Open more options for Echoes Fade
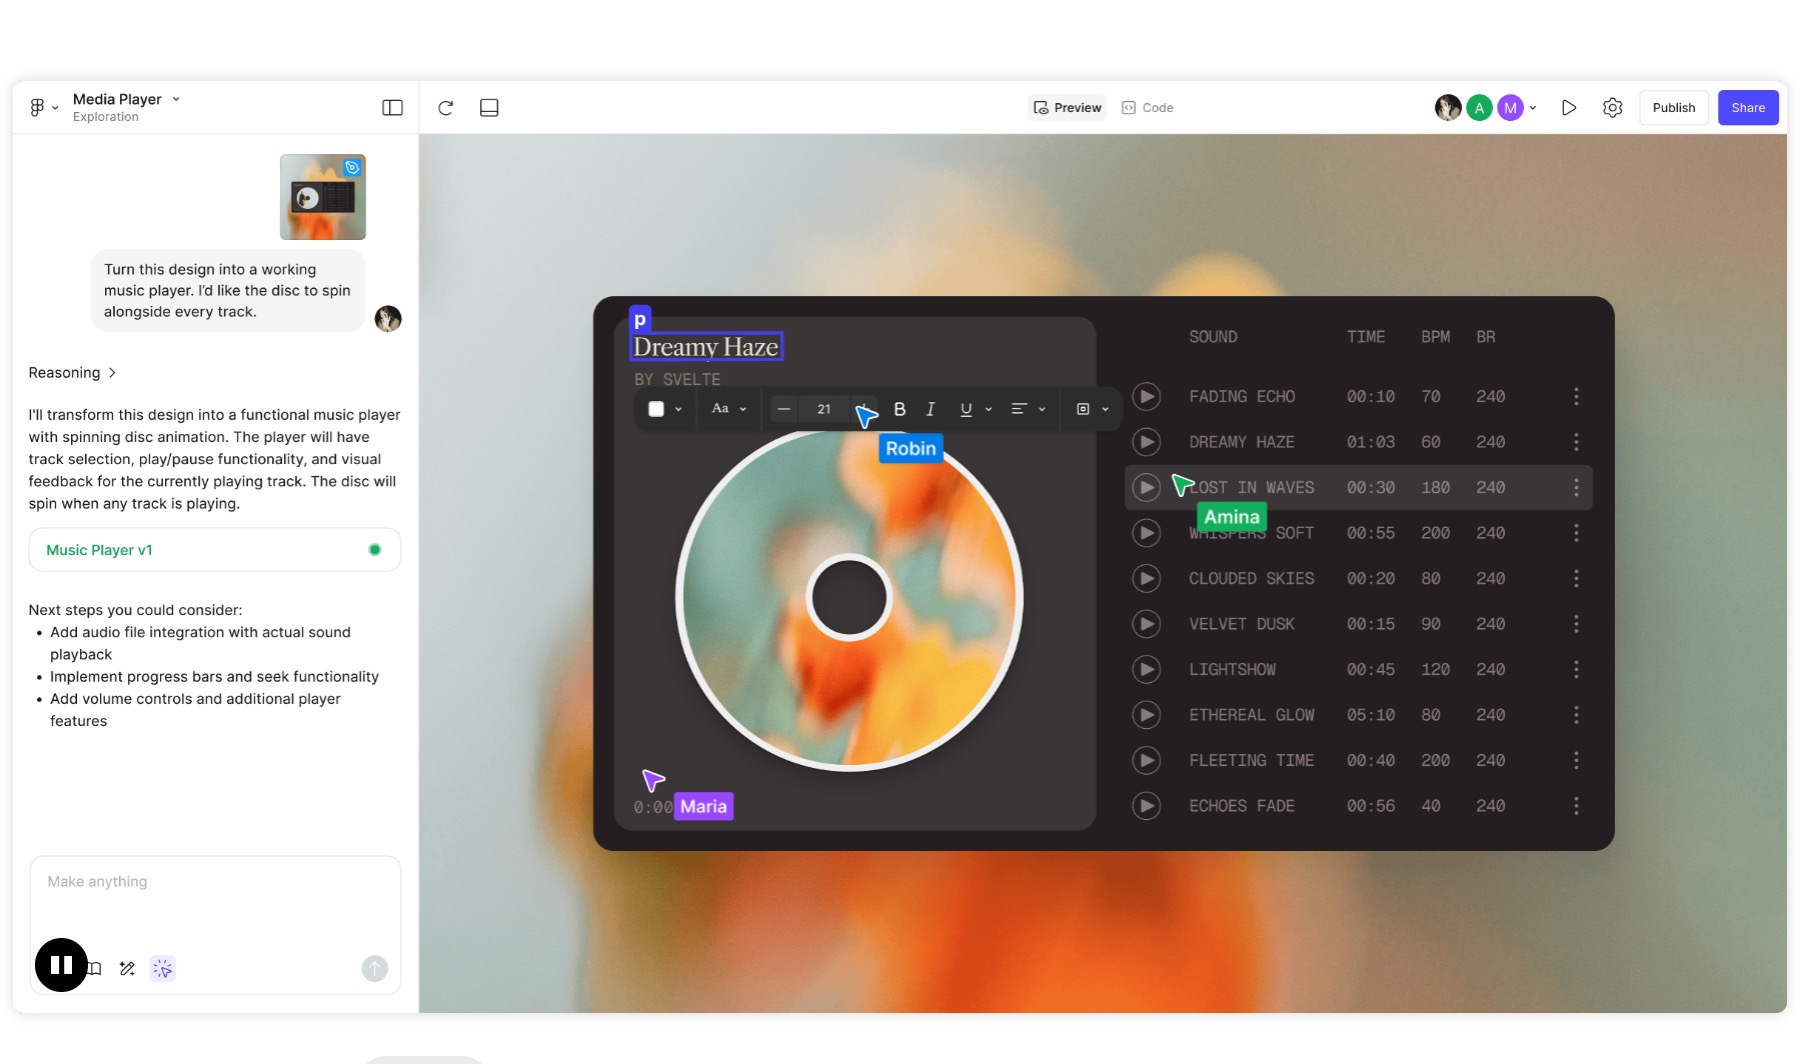 pos(1576,806)
